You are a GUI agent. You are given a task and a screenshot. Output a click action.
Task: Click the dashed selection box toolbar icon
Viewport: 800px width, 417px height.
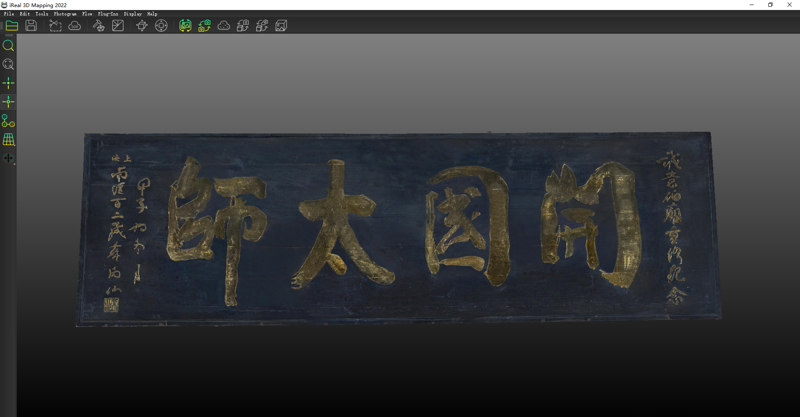pos(55,26)
